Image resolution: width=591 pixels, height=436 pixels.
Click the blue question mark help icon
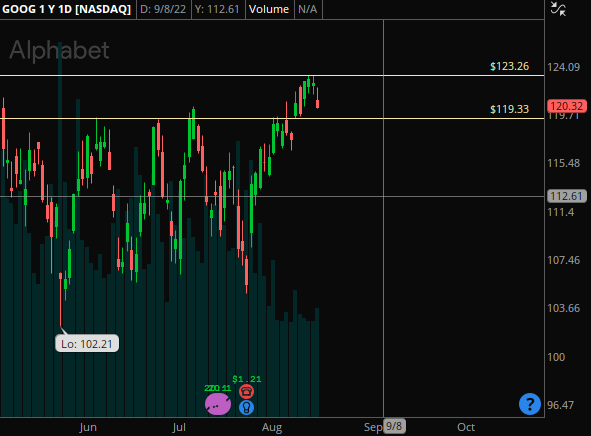tap(530, 404)
